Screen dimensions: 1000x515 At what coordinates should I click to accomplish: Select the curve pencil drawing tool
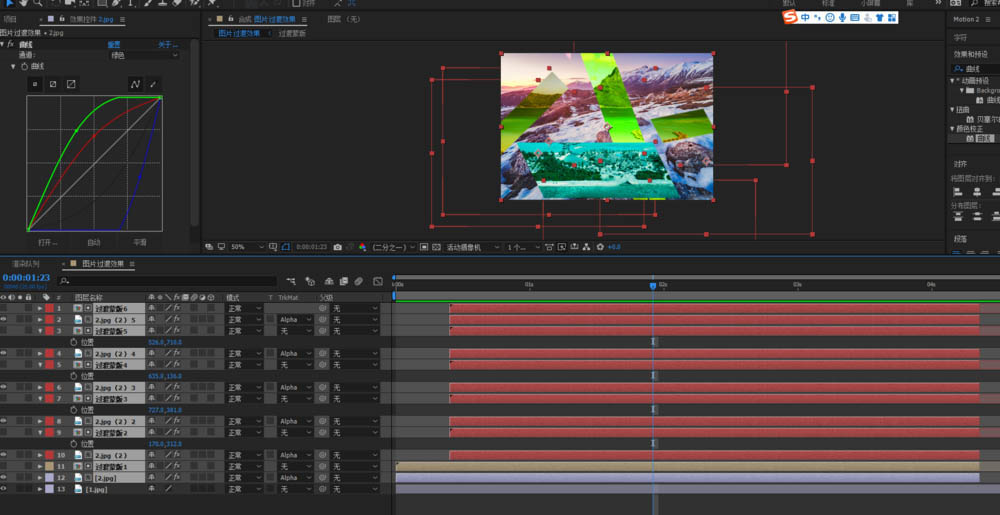pos(153,84)
